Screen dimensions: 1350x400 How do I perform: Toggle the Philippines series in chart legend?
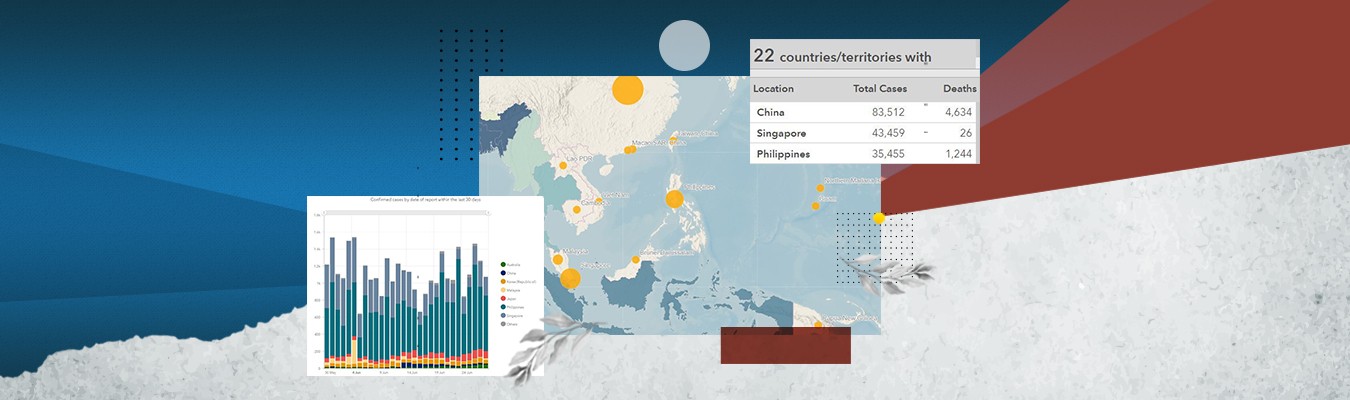[502, 307]
